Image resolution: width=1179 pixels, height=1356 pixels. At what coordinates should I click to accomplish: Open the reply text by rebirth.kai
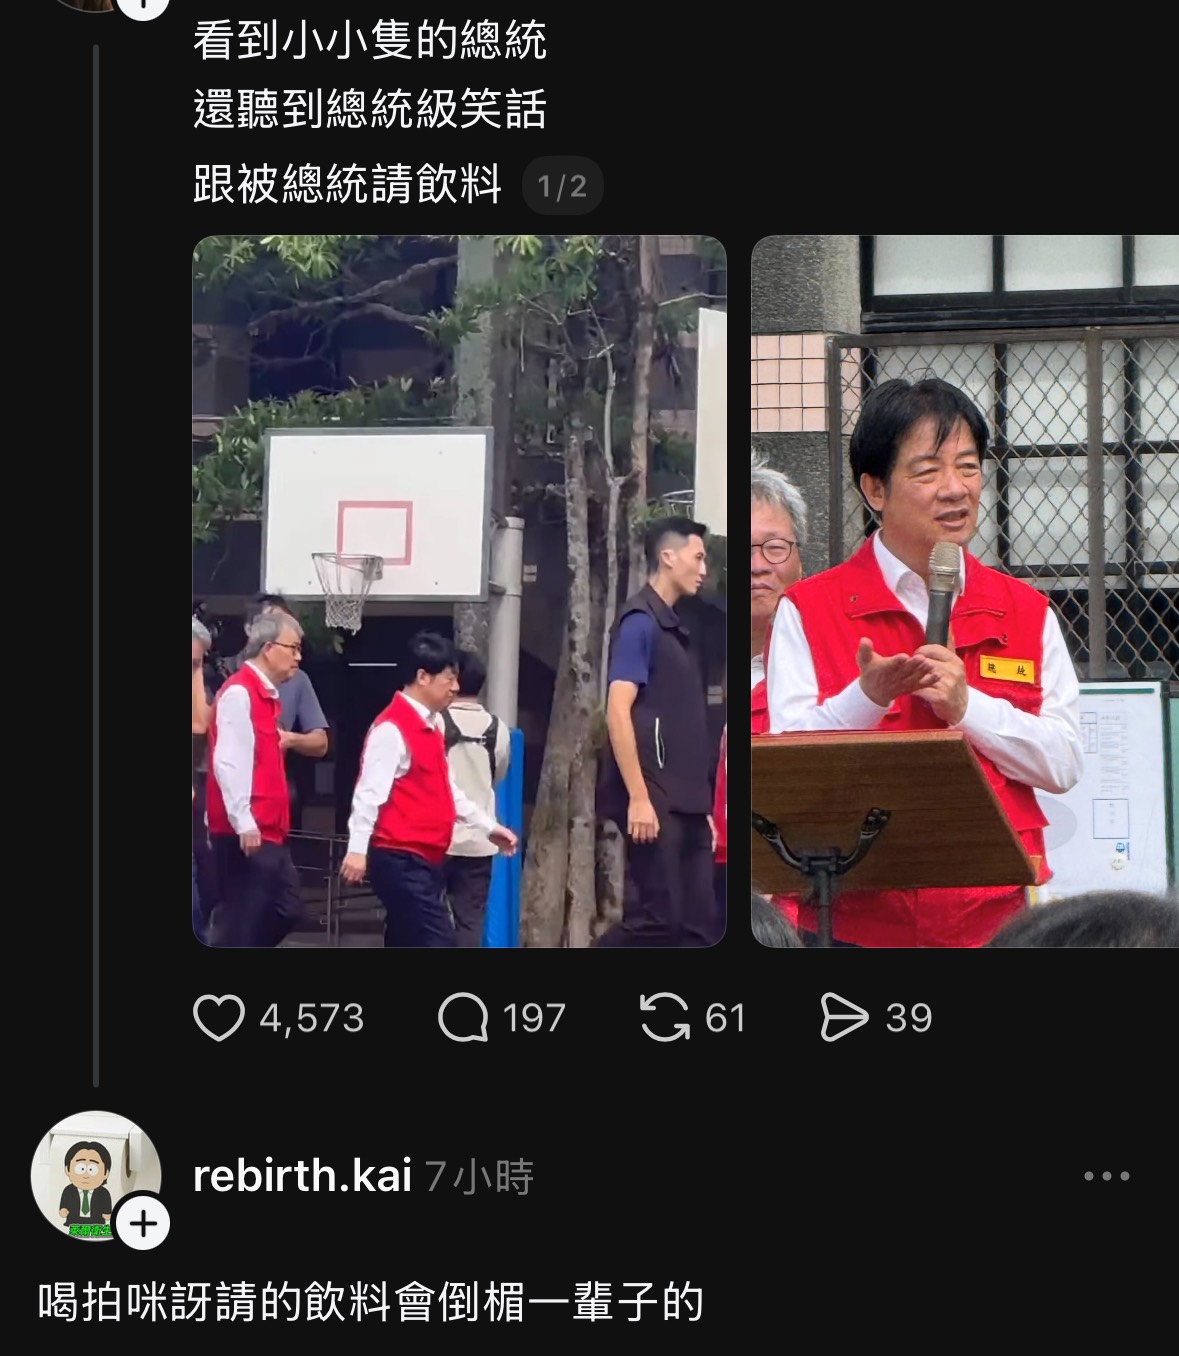tap(371, 1302)
